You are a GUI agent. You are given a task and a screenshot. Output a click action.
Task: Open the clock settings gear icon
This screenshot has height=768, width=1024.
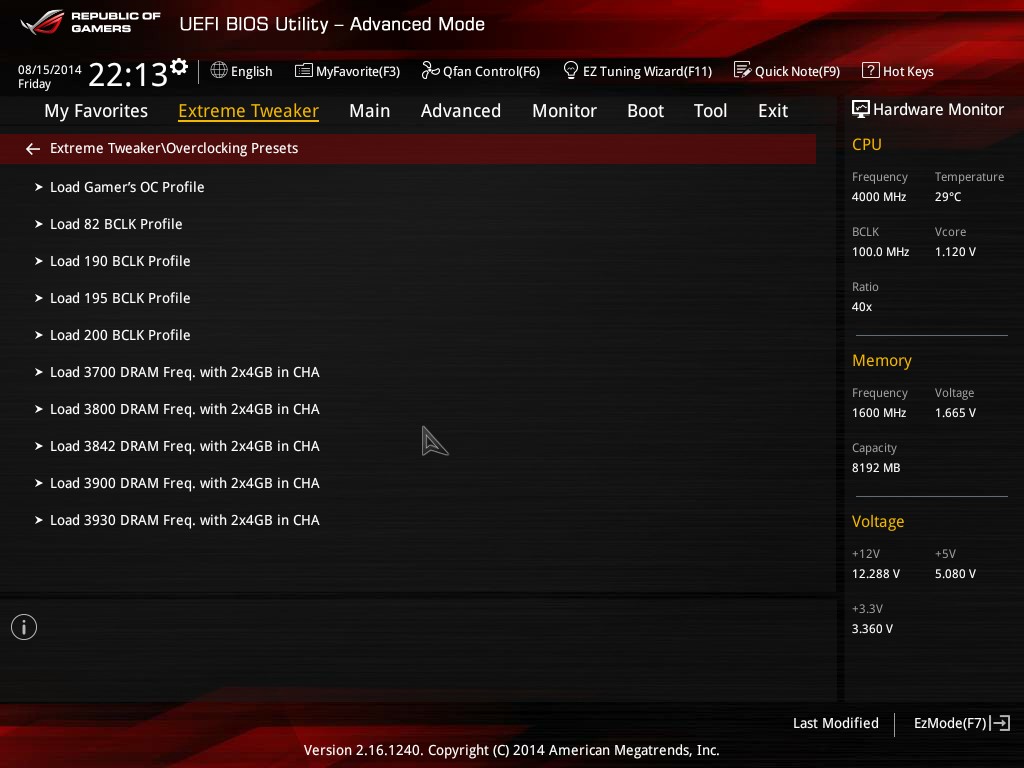click(x=179, y=67)
